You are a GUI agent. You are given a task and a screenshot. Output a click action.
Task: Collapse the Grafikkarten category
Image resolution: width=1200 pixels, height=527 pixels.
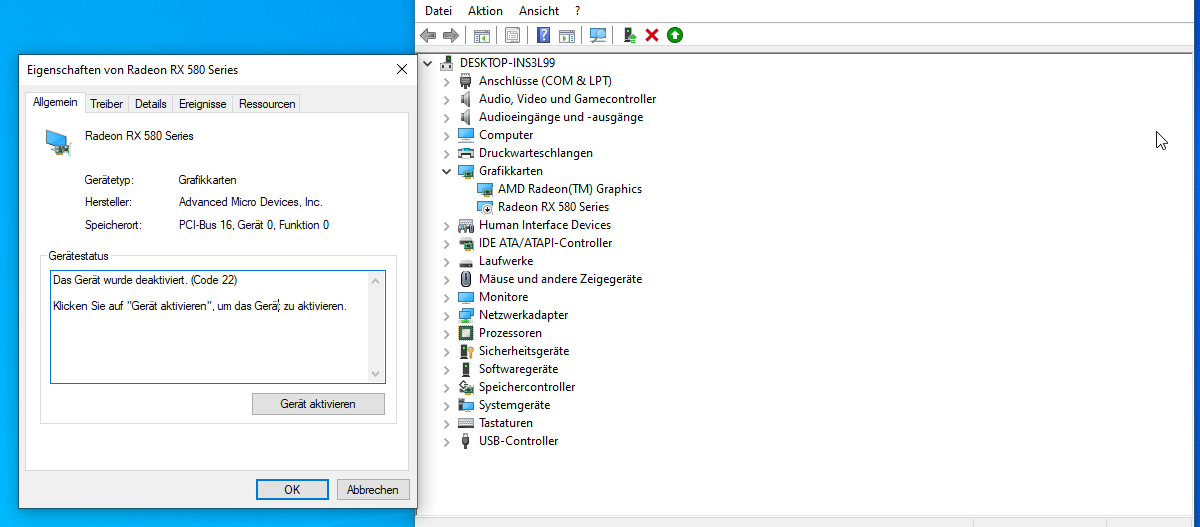tap(447, 171)
